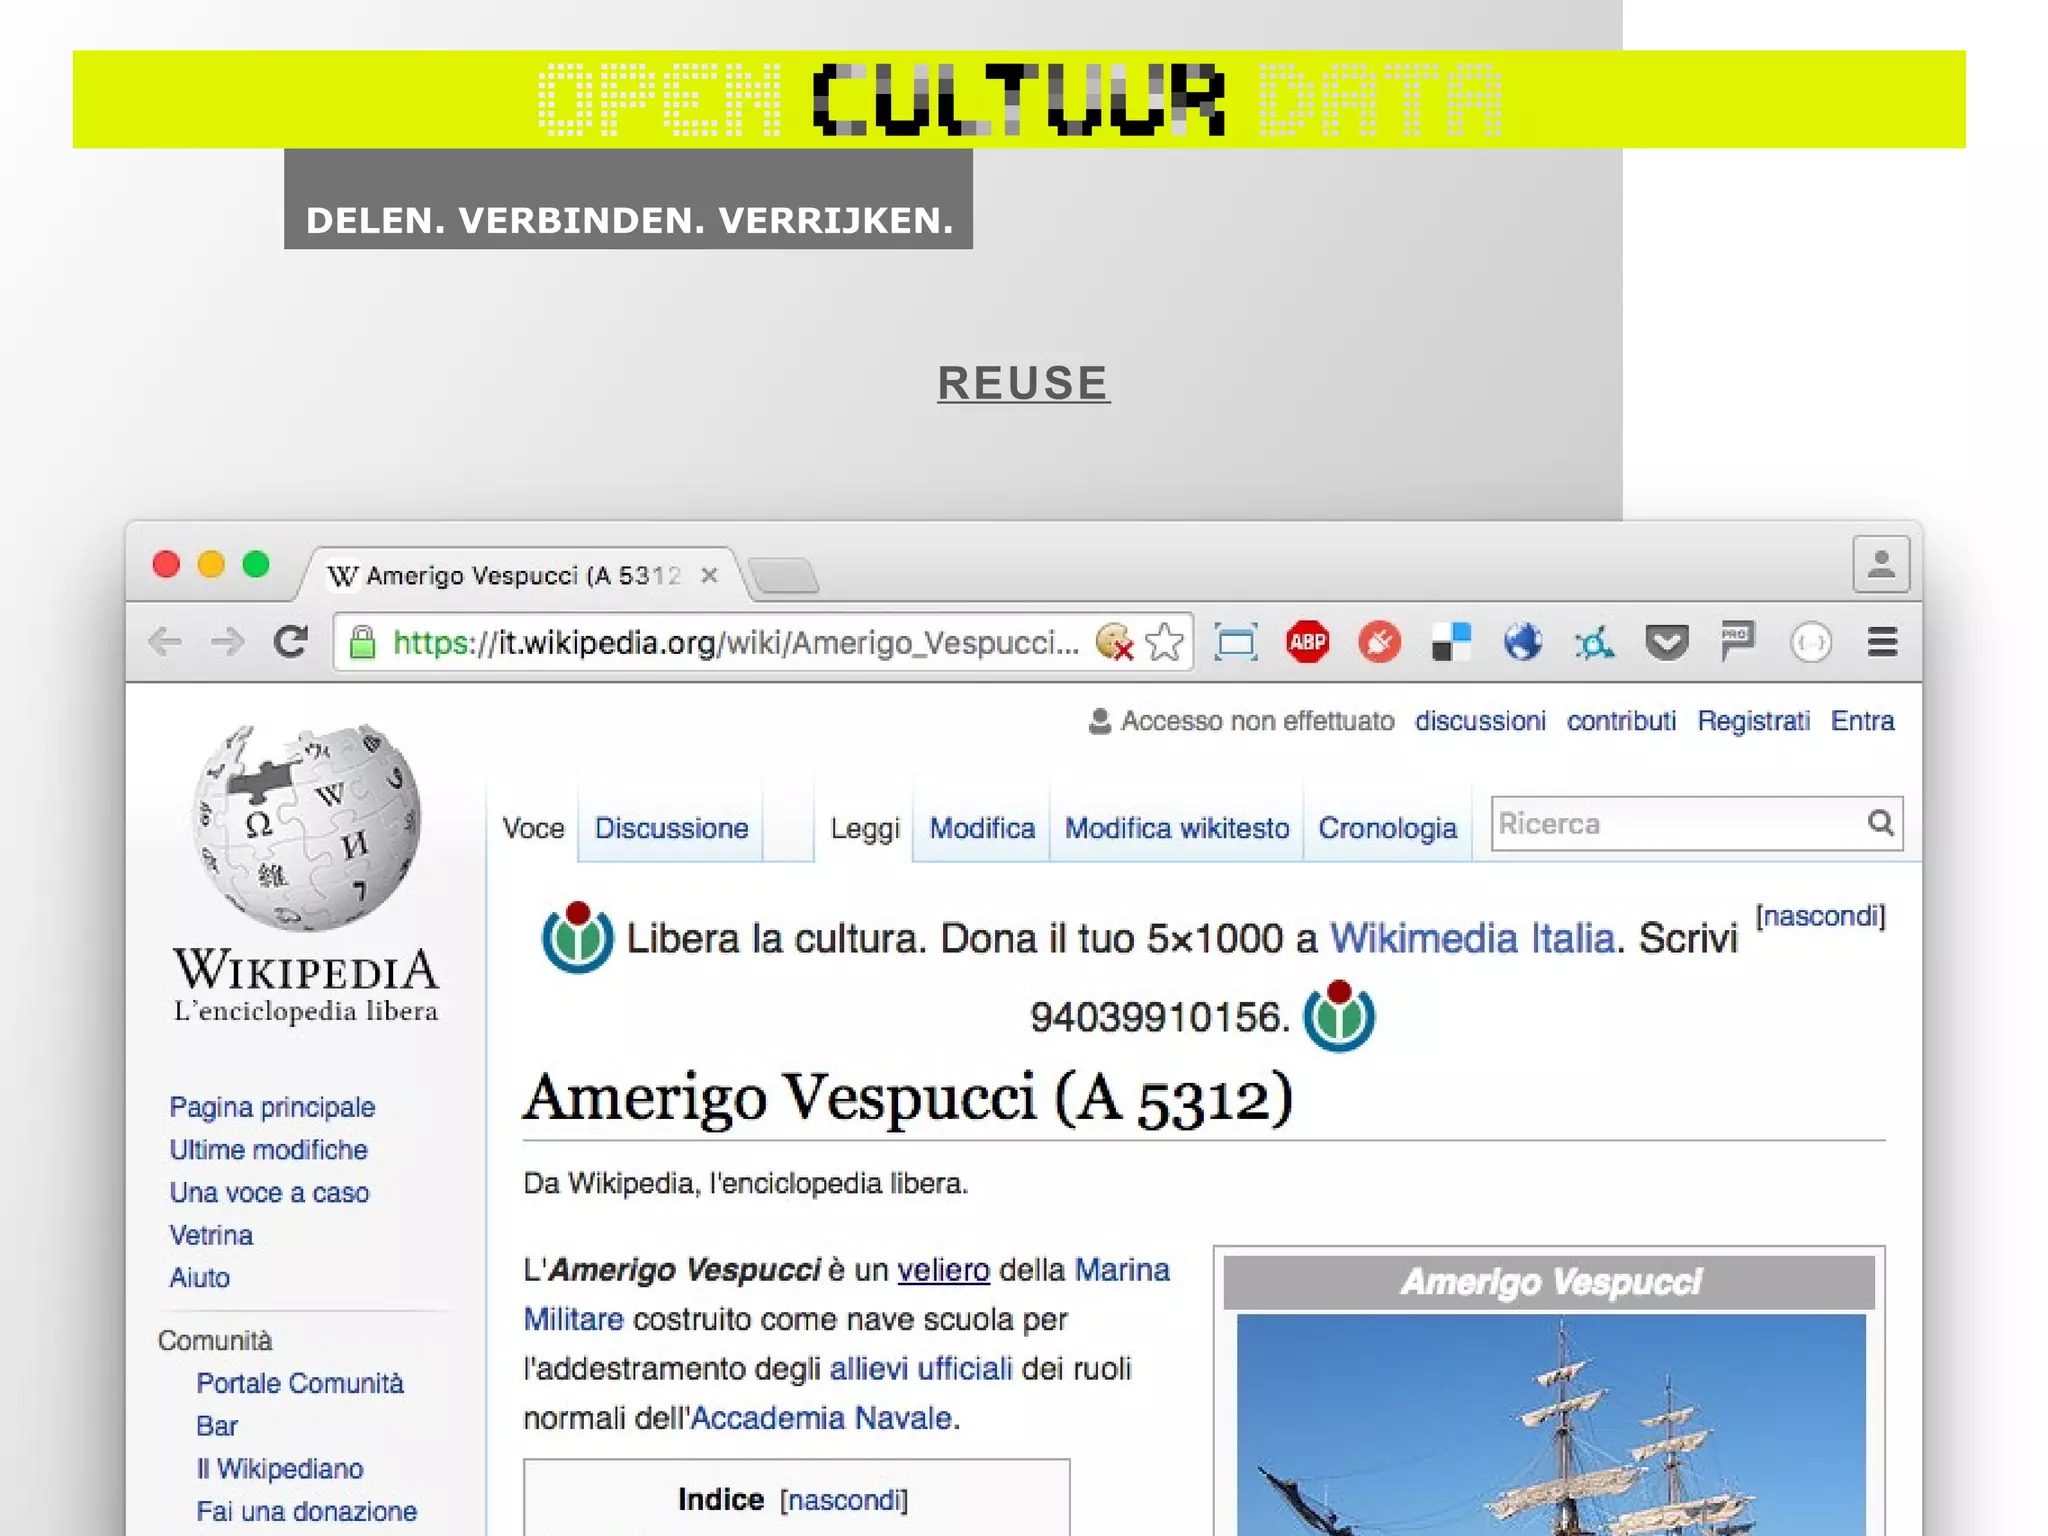Collapse the Indice table of contents

coord(844,1500)
